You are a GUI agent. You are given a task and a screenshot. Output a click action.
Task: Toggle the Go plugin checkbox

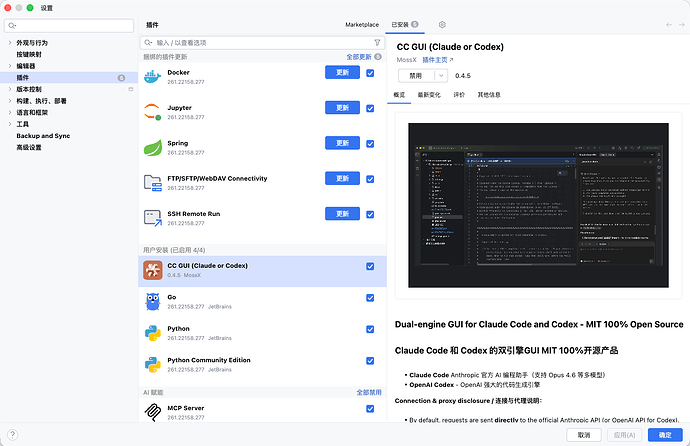(x=370, y=298)
